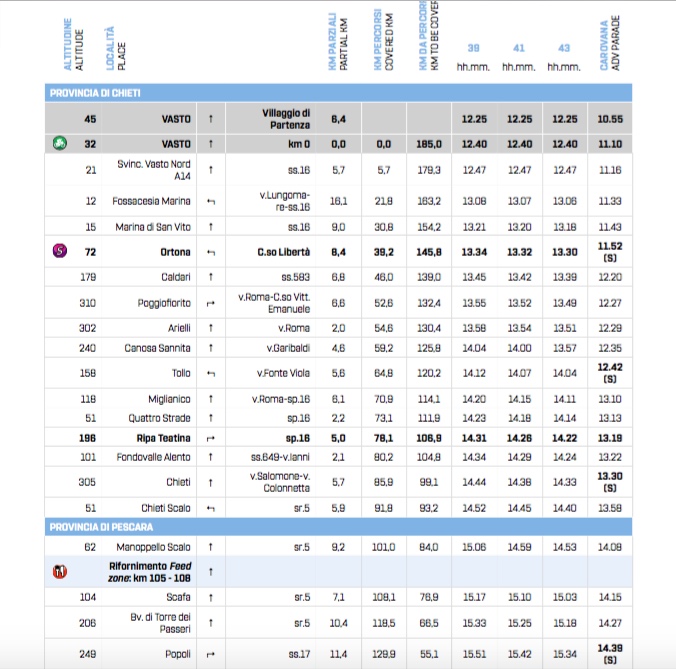Click the CAROVANA ADV PARADE column header
This screenshot has width=676, height=669.
coord(610,43)
